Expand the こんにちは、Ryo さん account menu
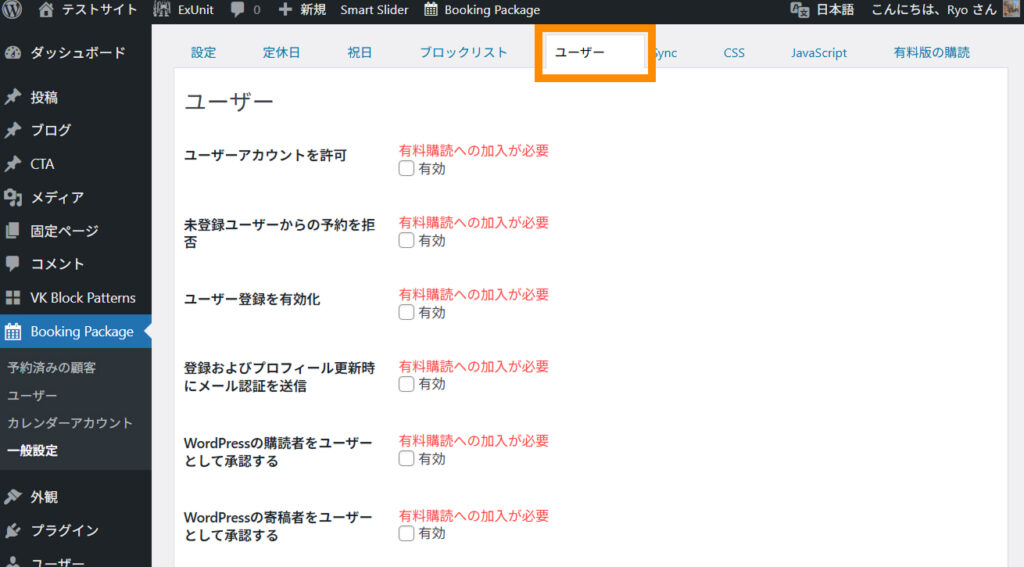This screenshot has height=567, width=1024. tap(920, 10)
